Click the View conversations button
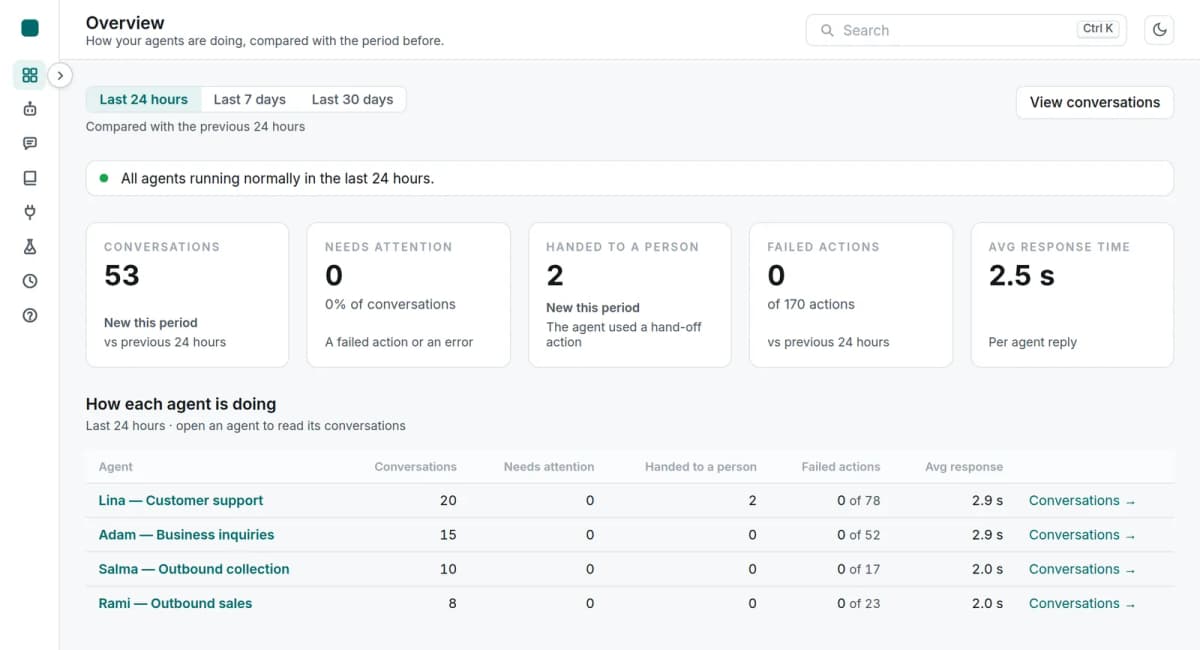Viewport: 1200px width, 650px height. pos(1095,102)
